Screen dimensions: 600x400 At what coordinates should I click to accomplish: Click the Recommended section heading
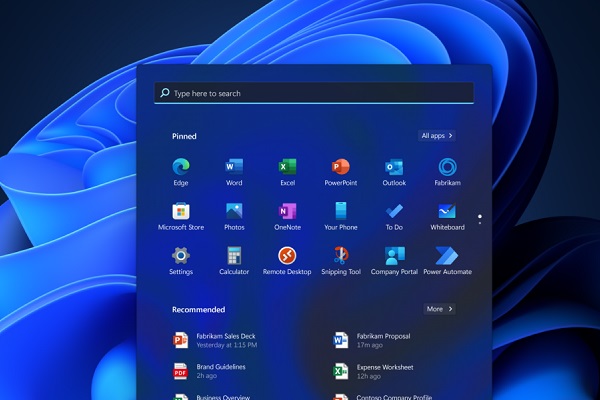pos(199,309)
